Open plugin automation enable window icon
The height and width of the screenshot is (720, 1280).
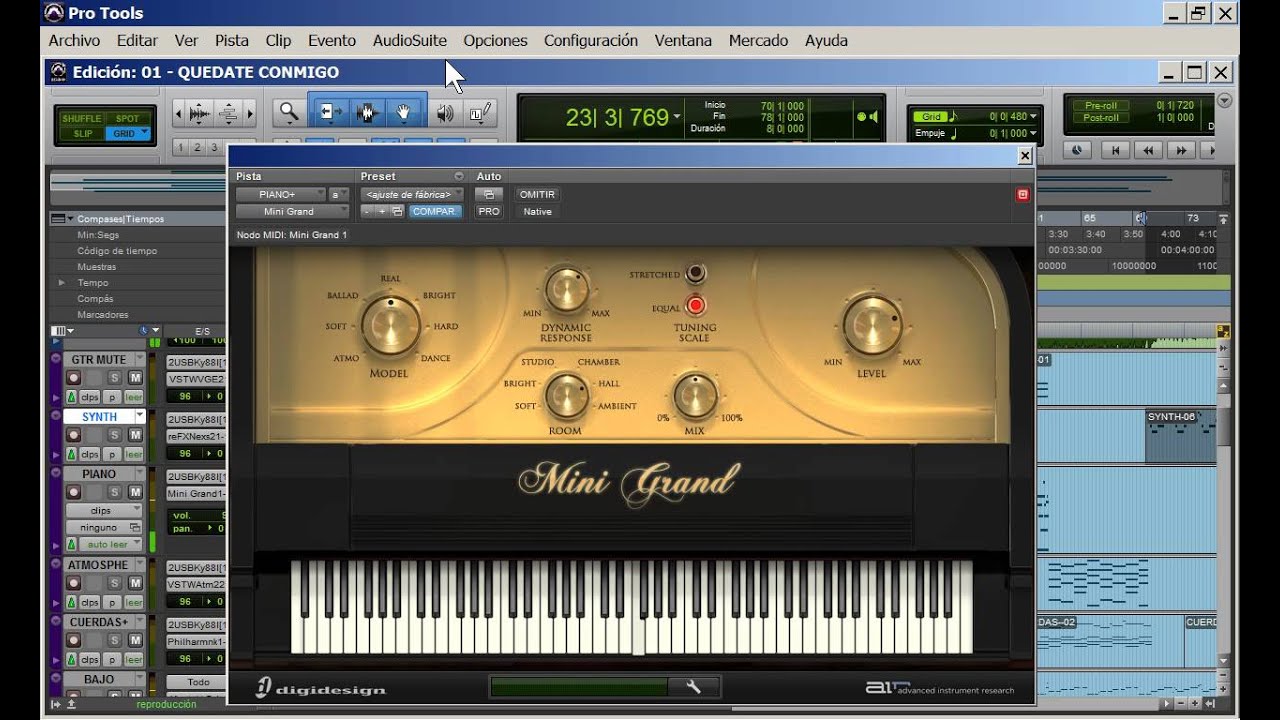click(x=489, y=194)
